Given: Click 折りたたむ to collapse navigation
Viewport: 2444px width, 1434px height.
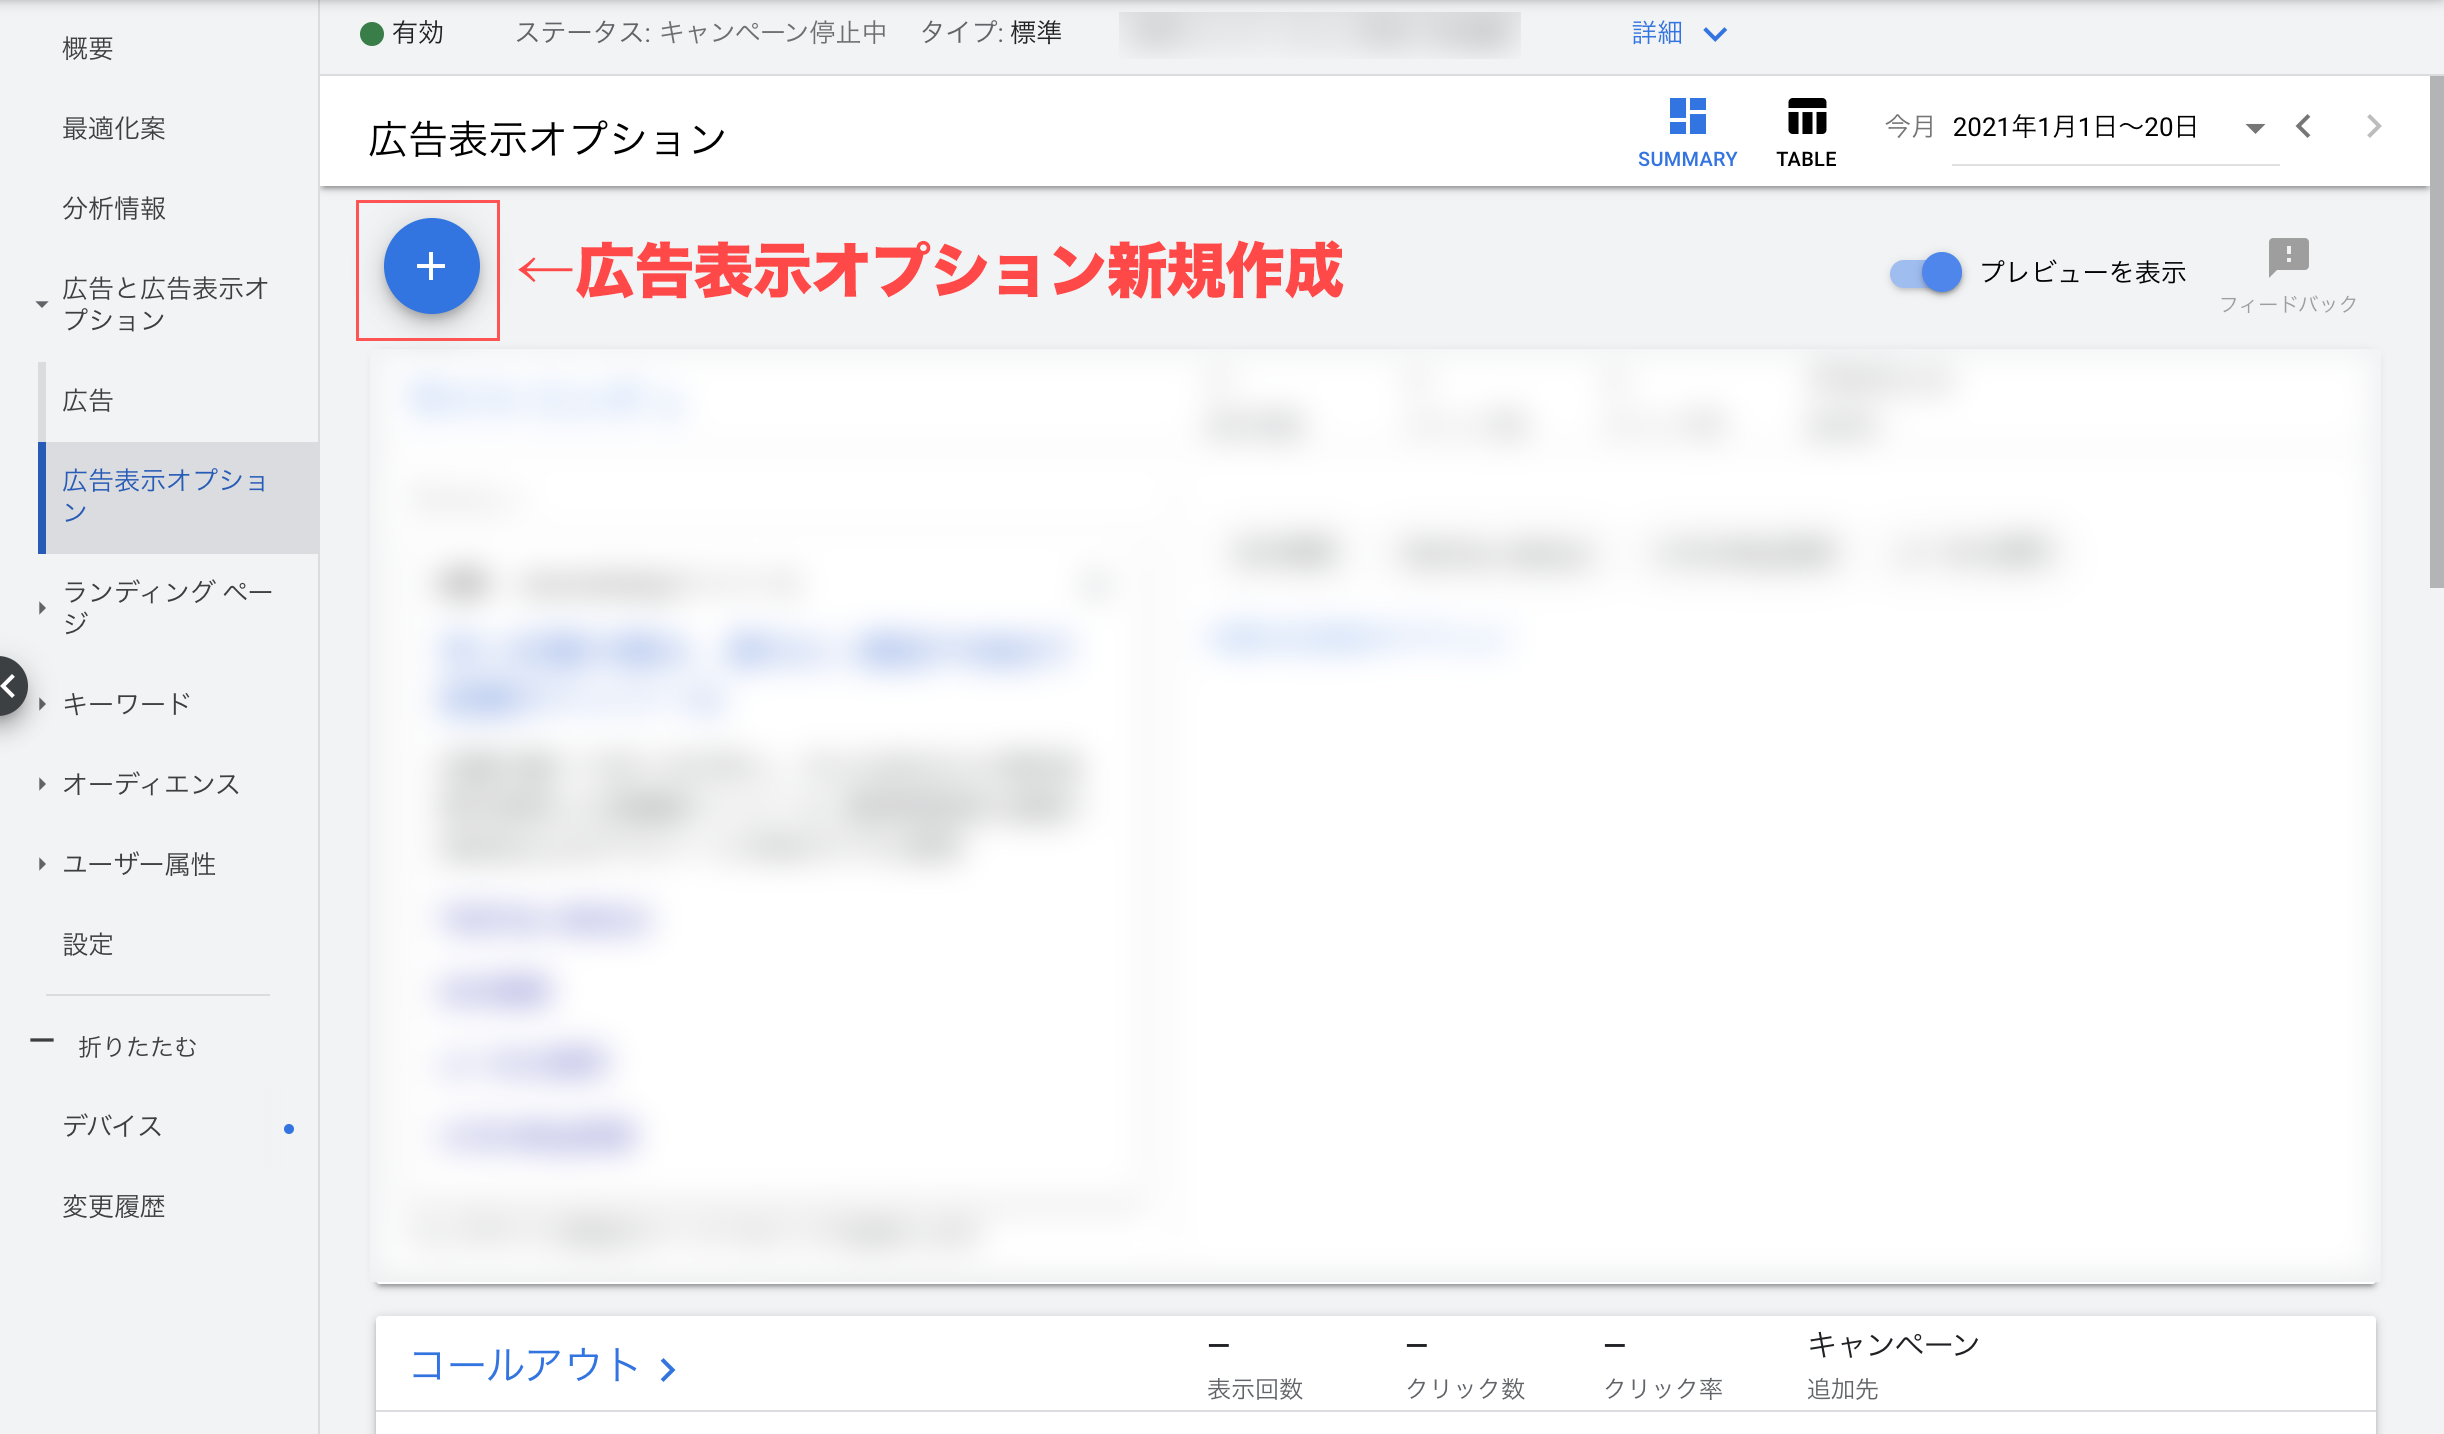Looking at the screenshot, I should [x=136, y=1046].
